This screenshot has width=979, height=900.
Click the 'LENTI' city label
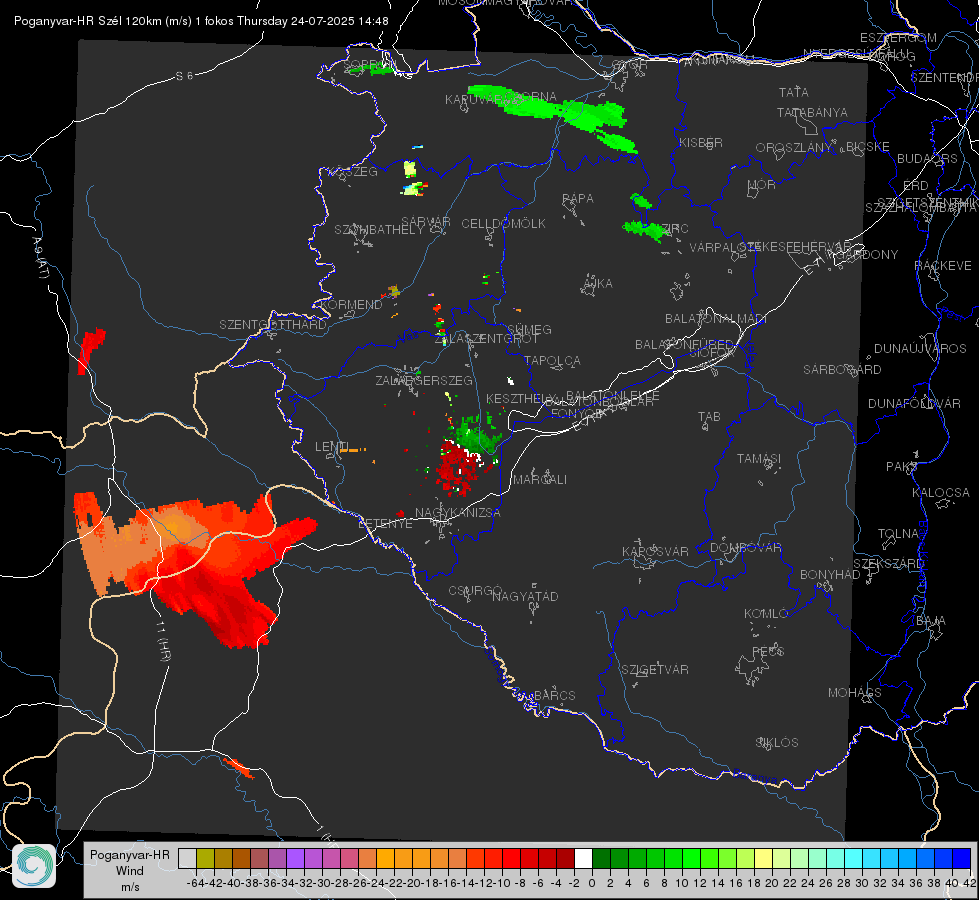tap(332, 447)
